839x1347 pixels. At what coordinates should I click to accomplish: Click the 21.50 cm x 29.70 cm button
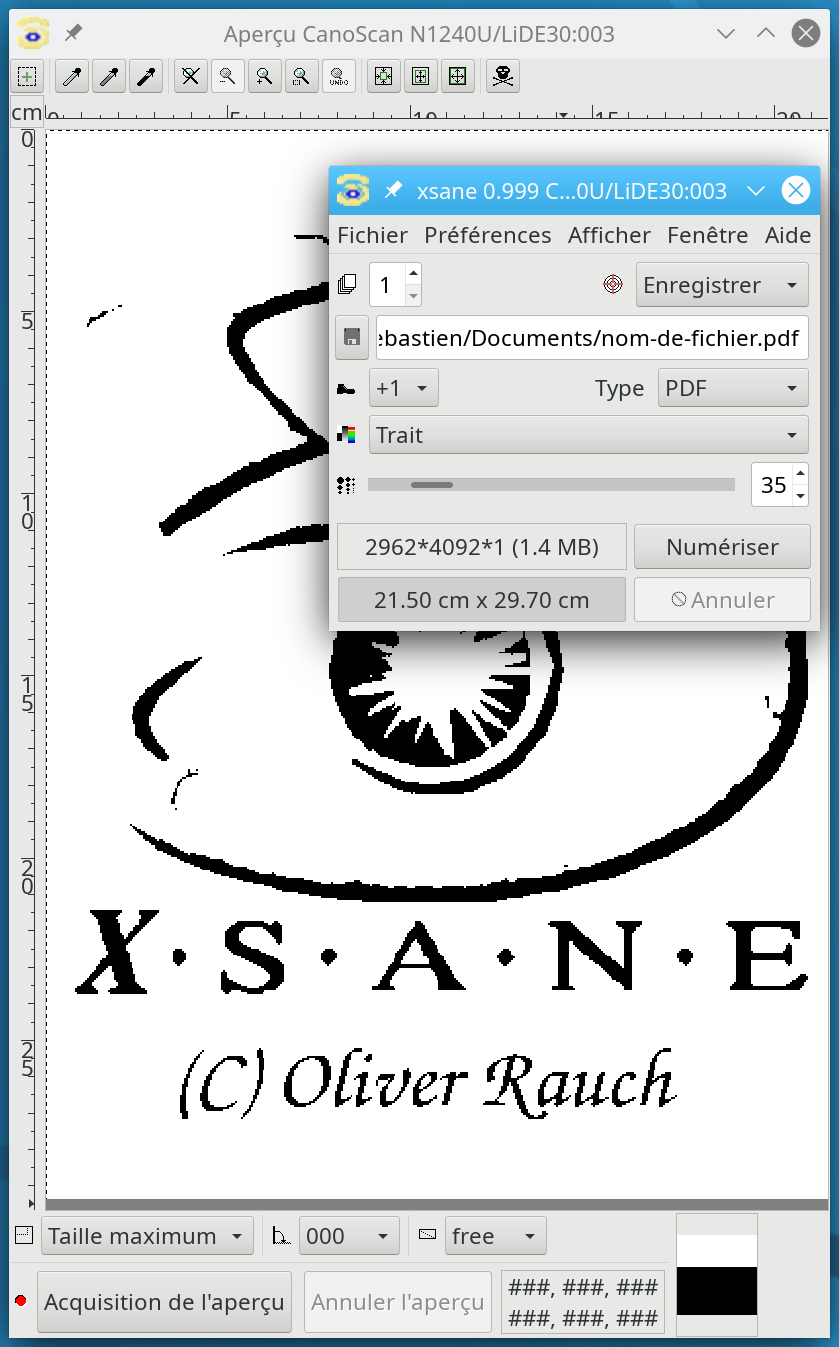point(482,600)
